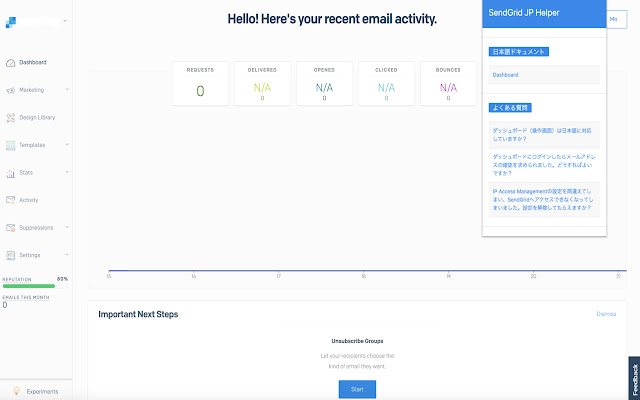
Task: Open the account name dropdown arrow
Action: click(x=65, y=21)
